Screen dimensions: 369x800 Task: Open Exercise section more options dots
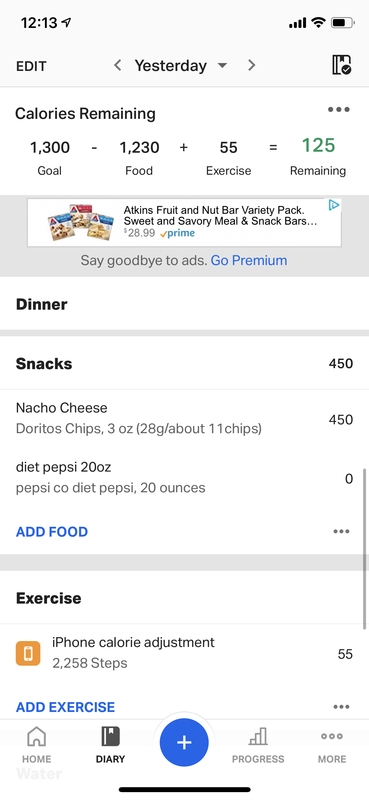(341, 707)
